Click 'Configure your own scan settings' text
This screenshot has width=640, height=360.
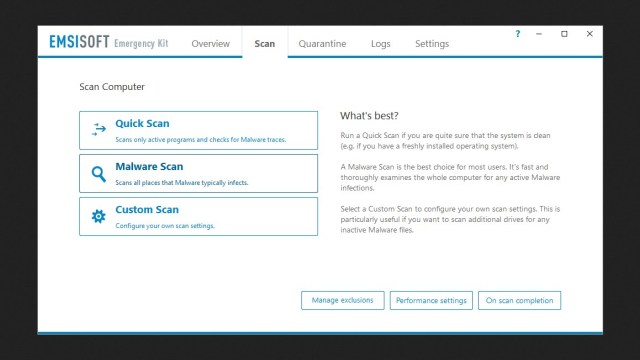(165, 226)
